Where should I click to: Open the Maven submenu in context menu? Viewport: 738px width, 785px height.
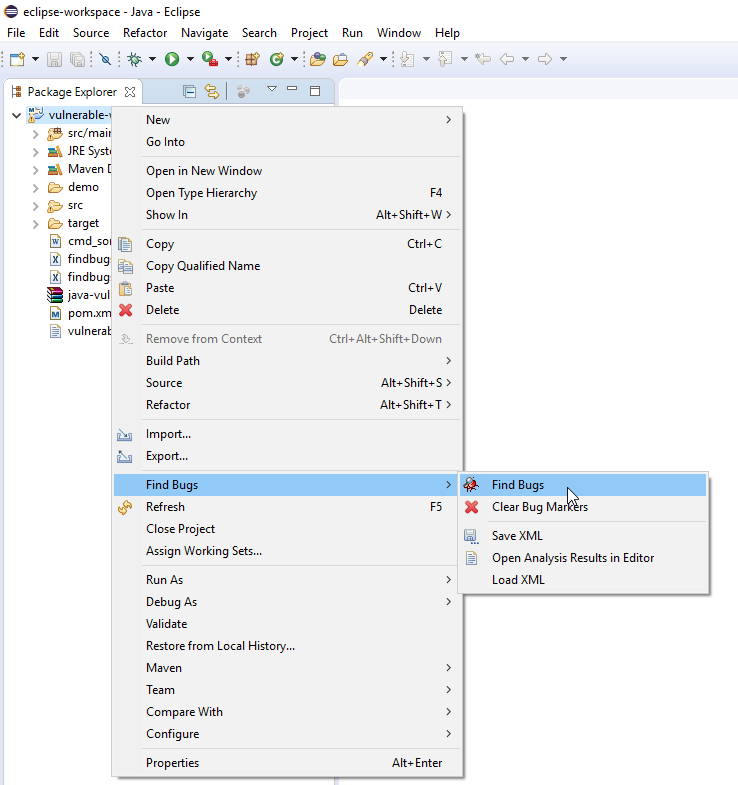(x=286, y=668)
